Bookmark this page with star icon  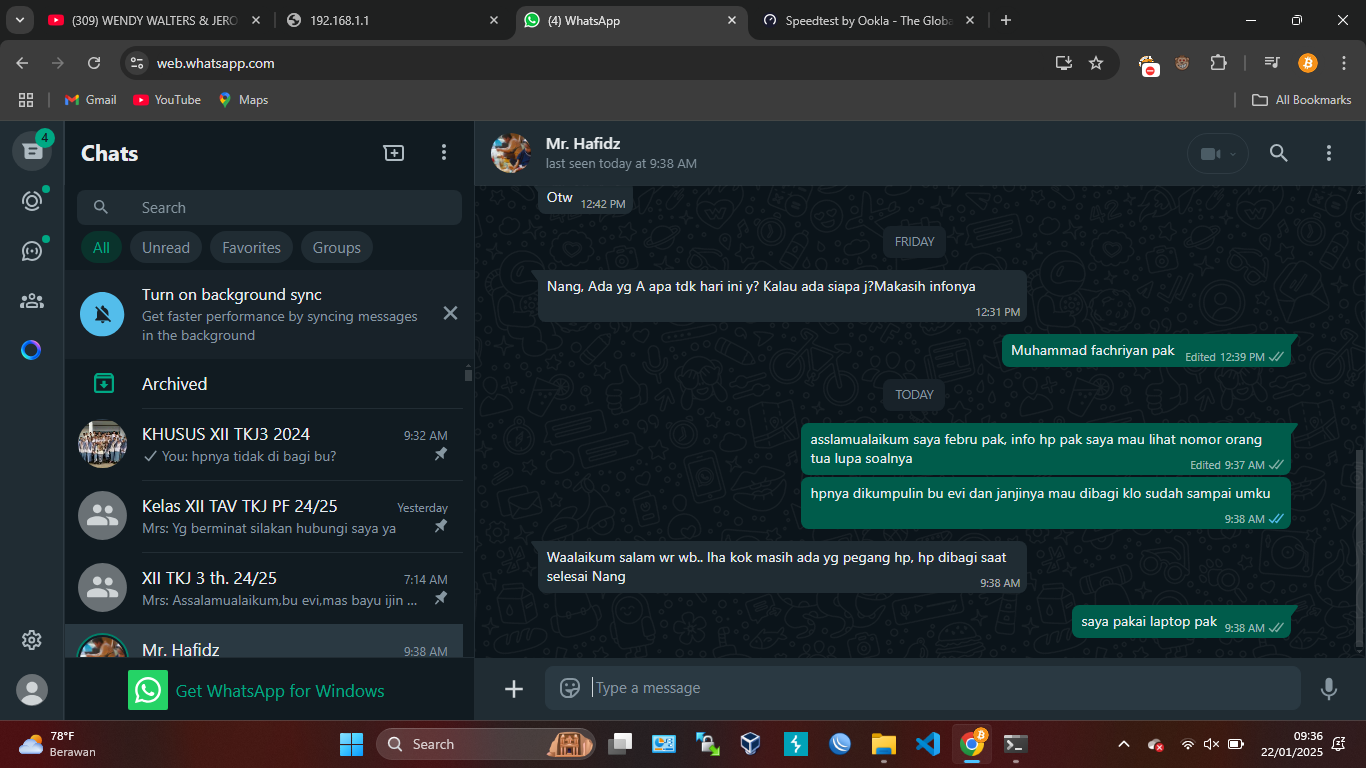coord(1096,63)
